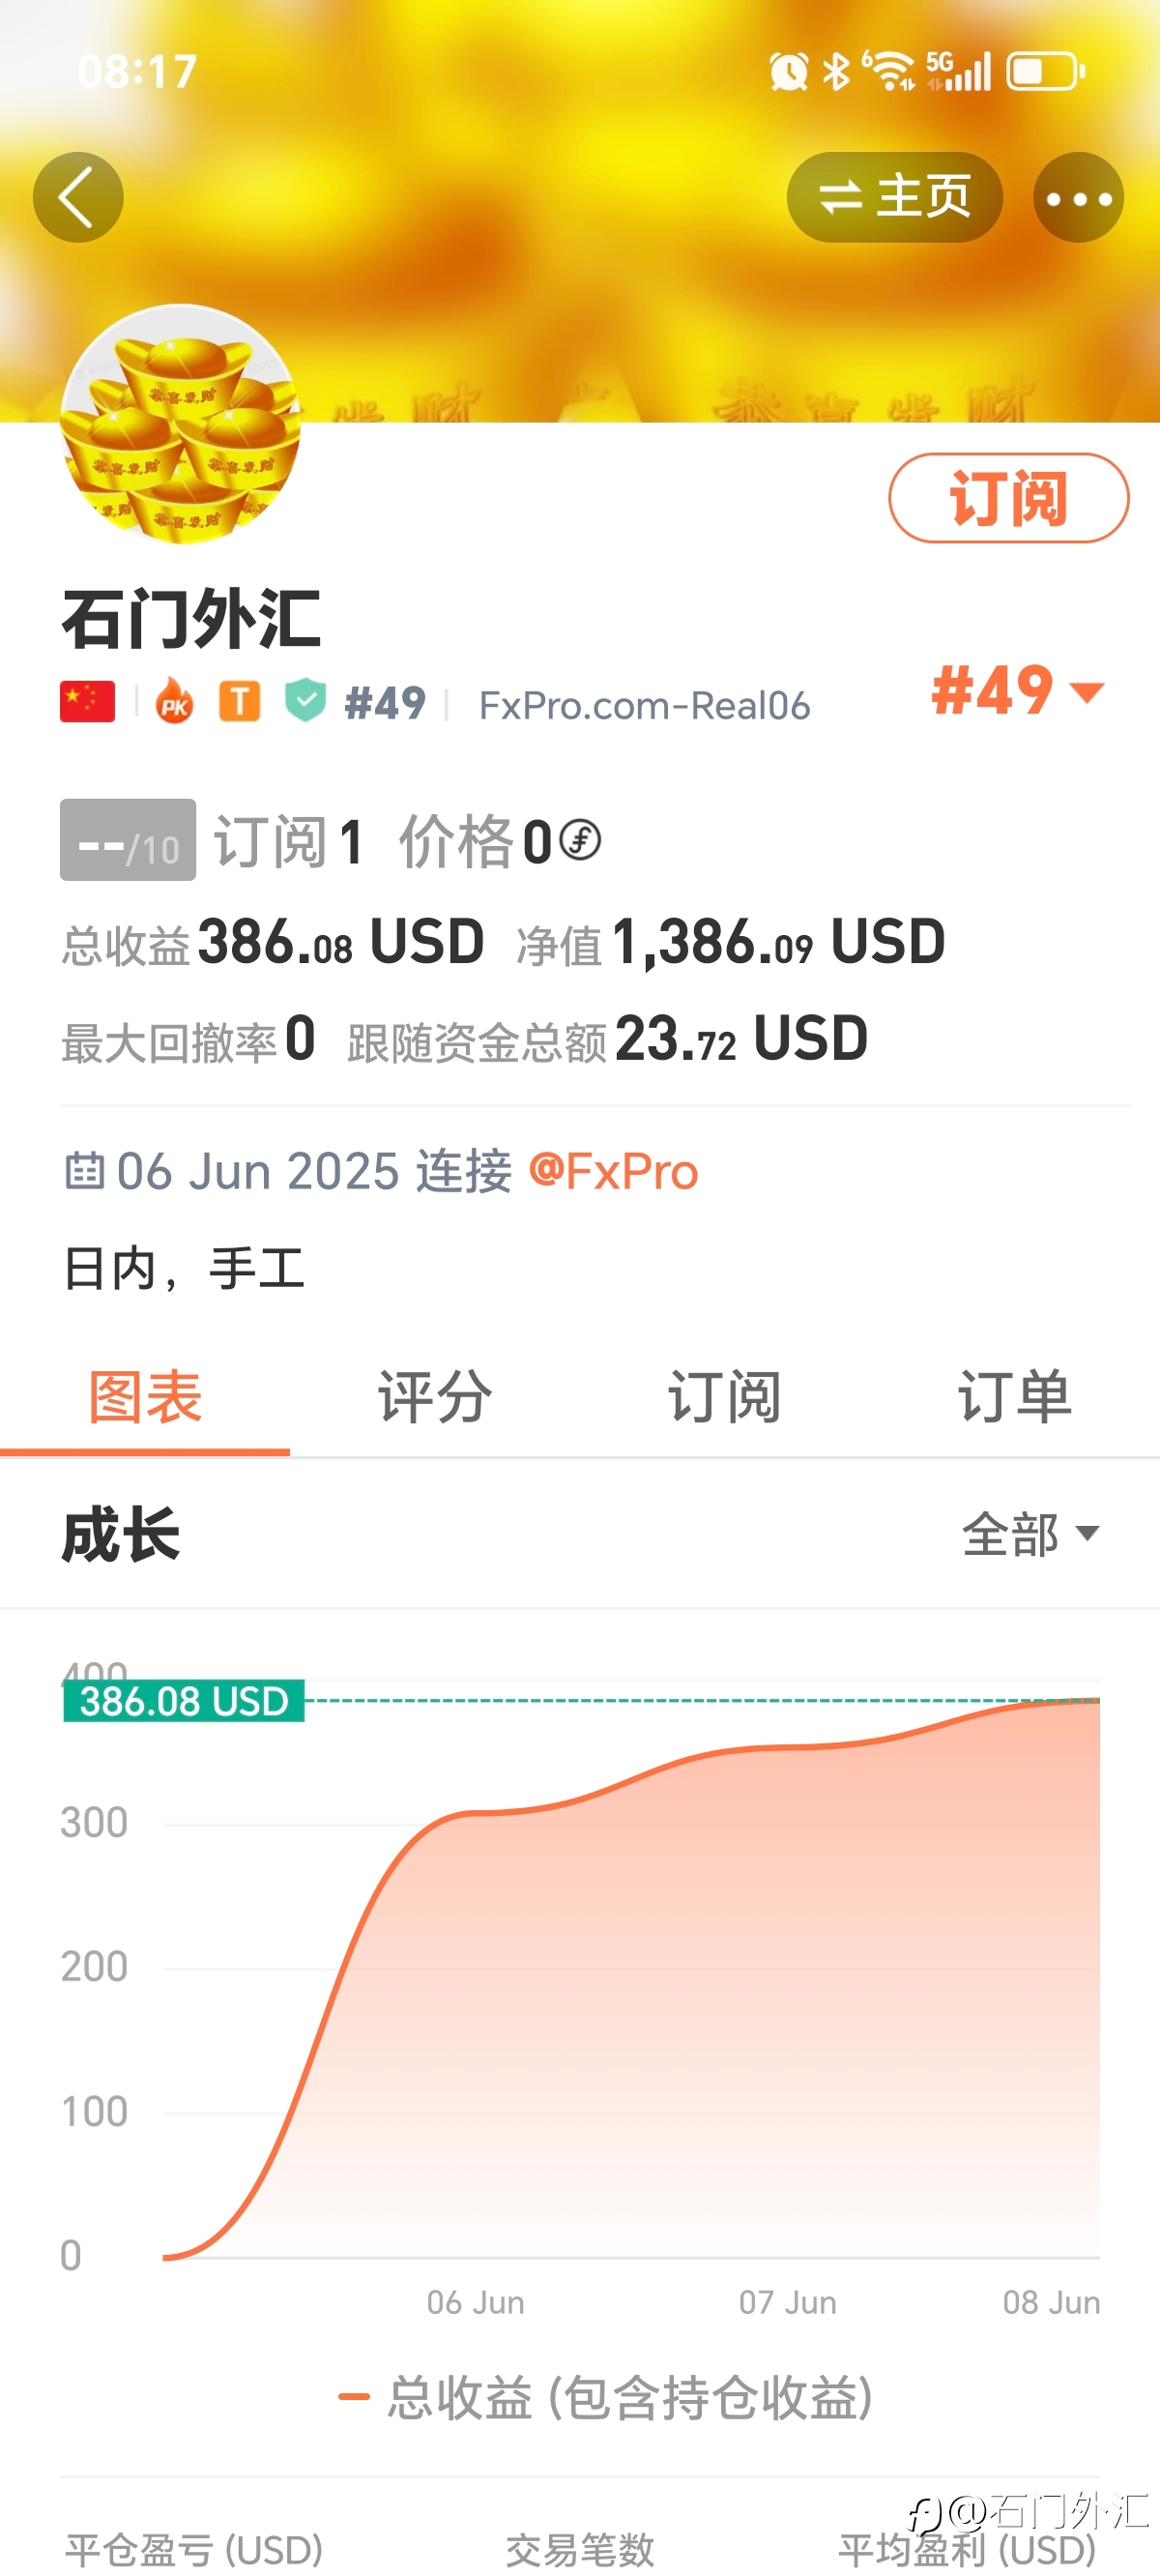This screenshot has width=1160, height=2576.
Task: Switch to 主页 homepage view
Action: [x=894, y=197]
